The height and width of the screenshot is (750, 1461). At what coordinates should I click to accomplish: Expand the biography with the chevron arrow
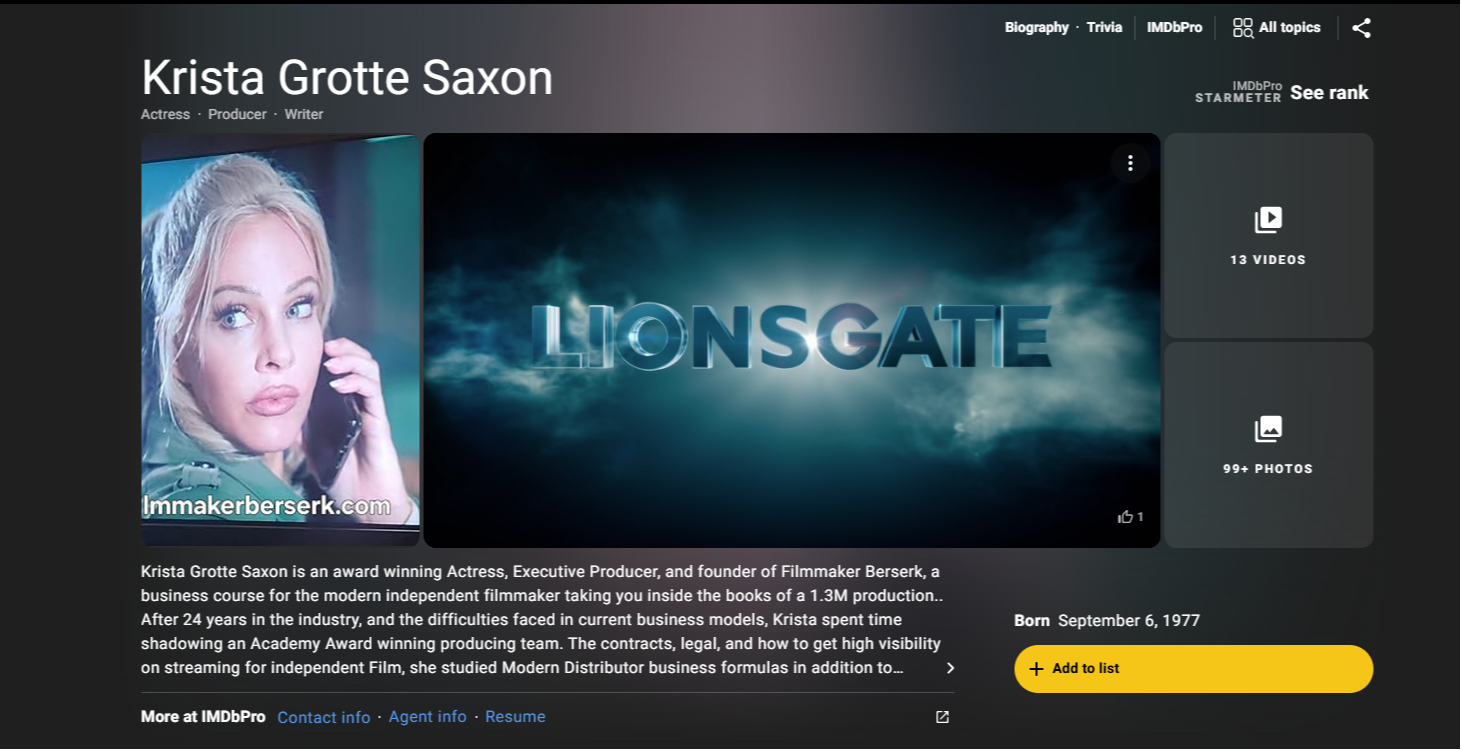point(950,668)
